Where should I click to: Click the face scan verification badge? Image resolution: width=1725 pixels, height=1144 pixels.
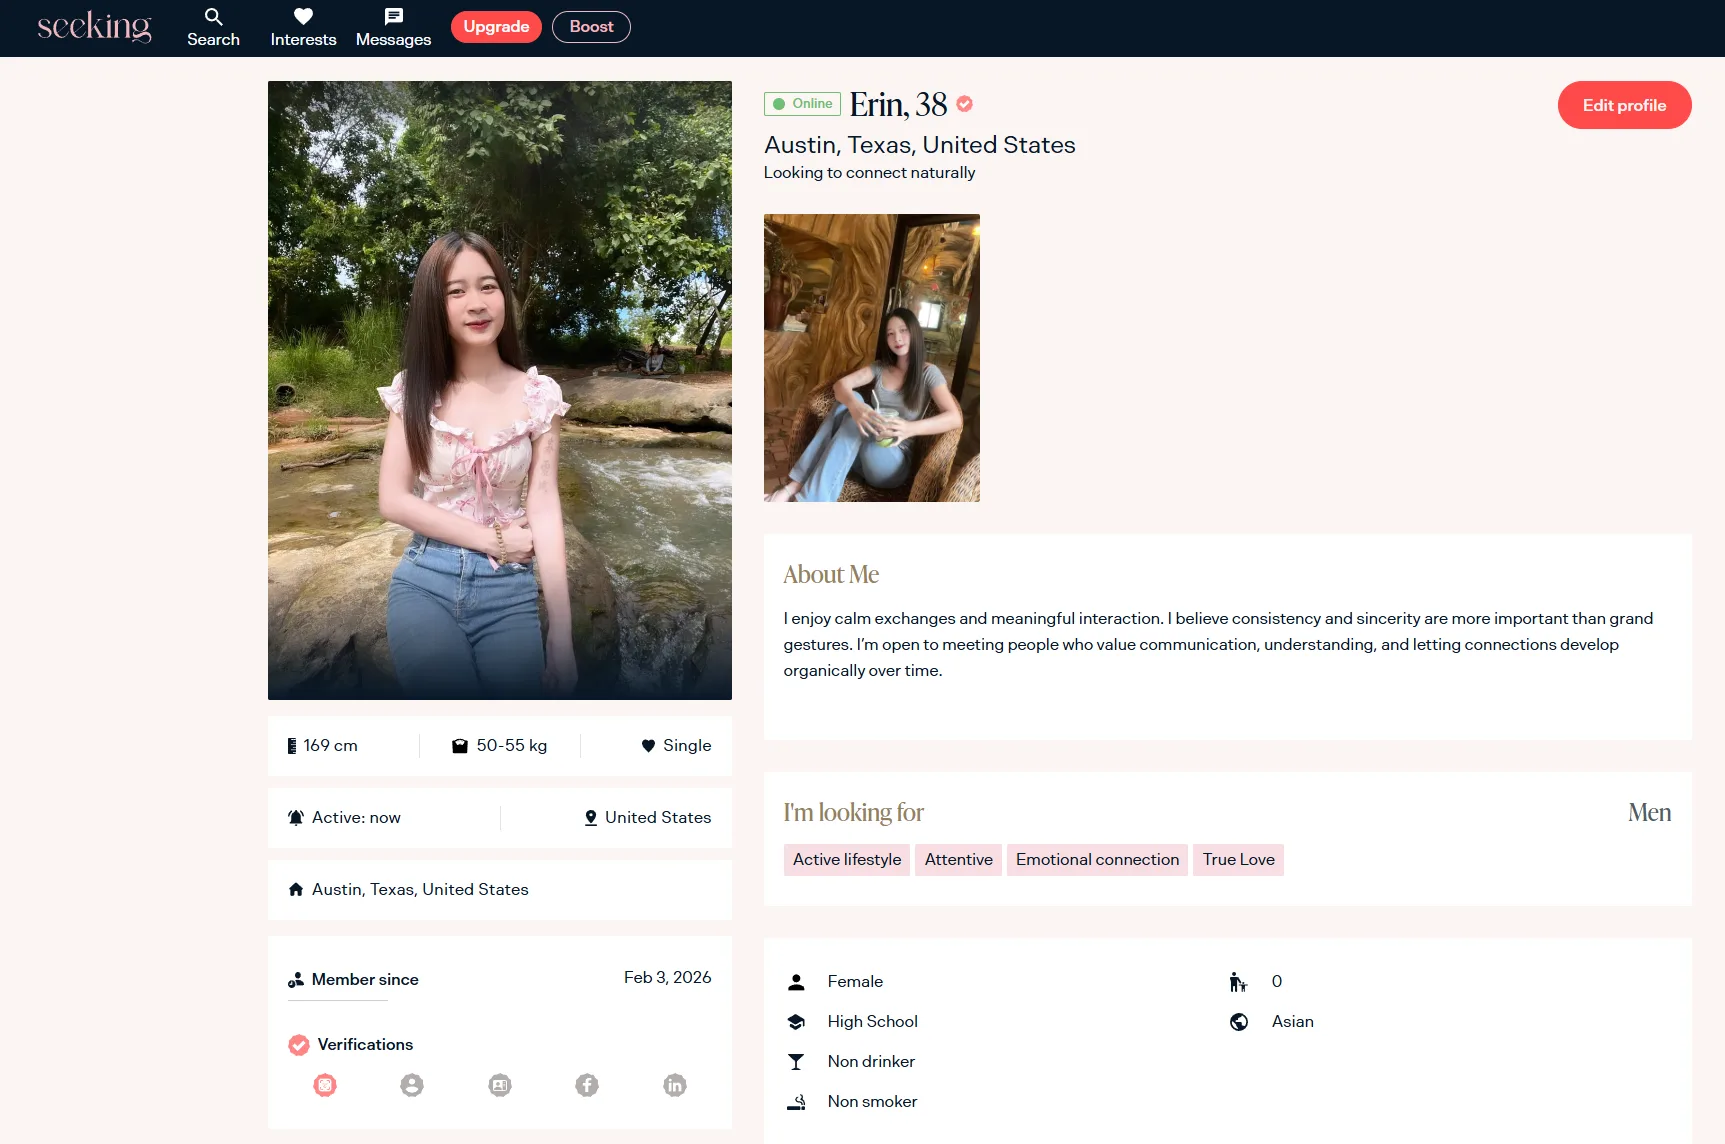point(325,1085)
